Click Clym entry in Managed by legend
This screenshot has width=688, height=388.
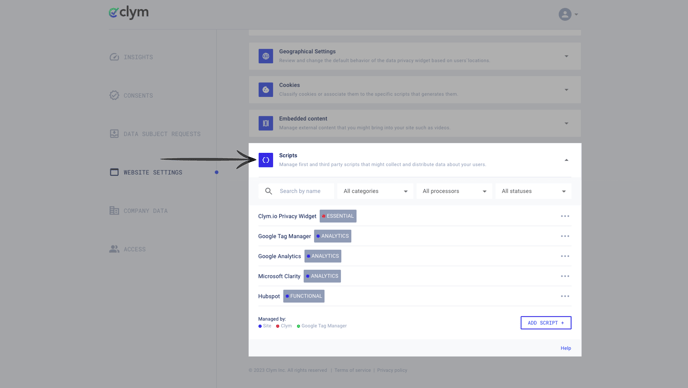click(284, 326)
